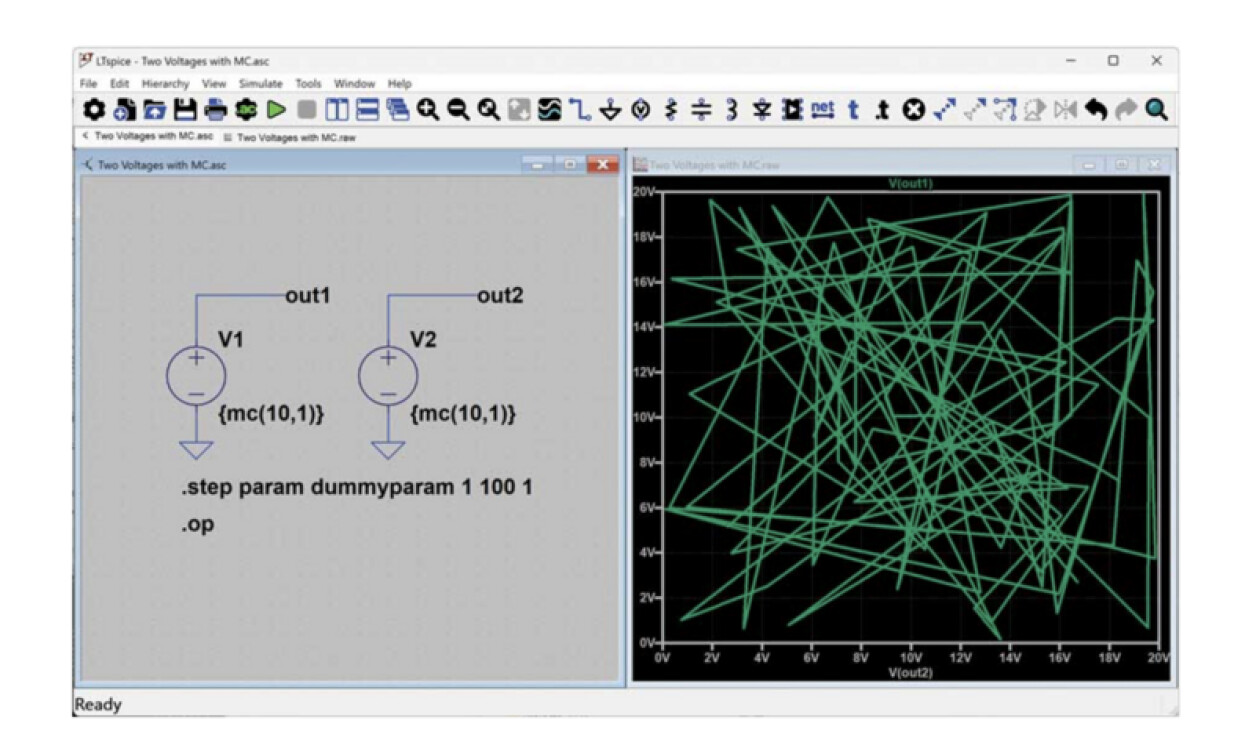This screenshot has height=756, width=1256.
Task: Switch to Two Voltages with MC.raw tab
Action: 290,137
